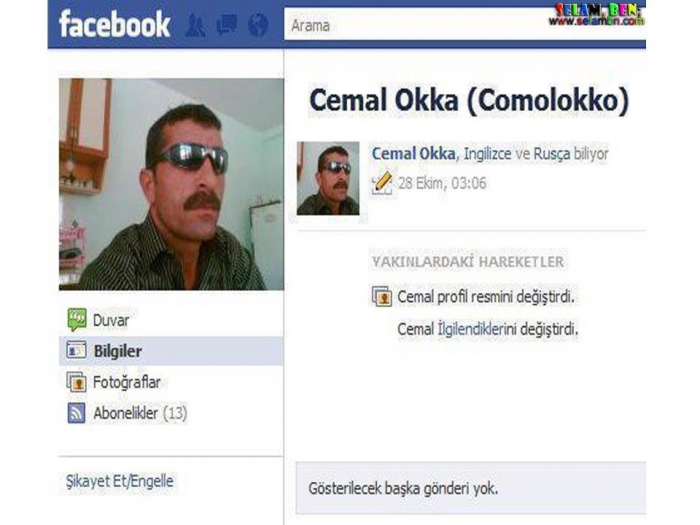
Task: Click the Duvar speech bubble icon
Action: pos(77,320)
